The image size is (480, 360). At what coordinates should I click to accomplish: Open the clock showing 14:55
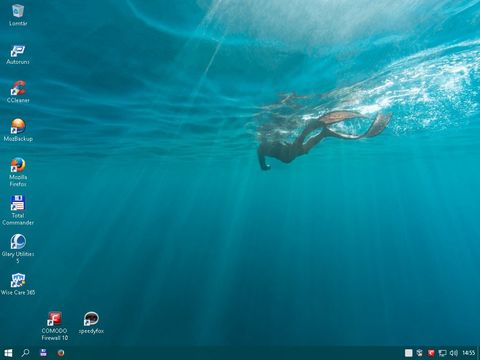pos(469,353)
